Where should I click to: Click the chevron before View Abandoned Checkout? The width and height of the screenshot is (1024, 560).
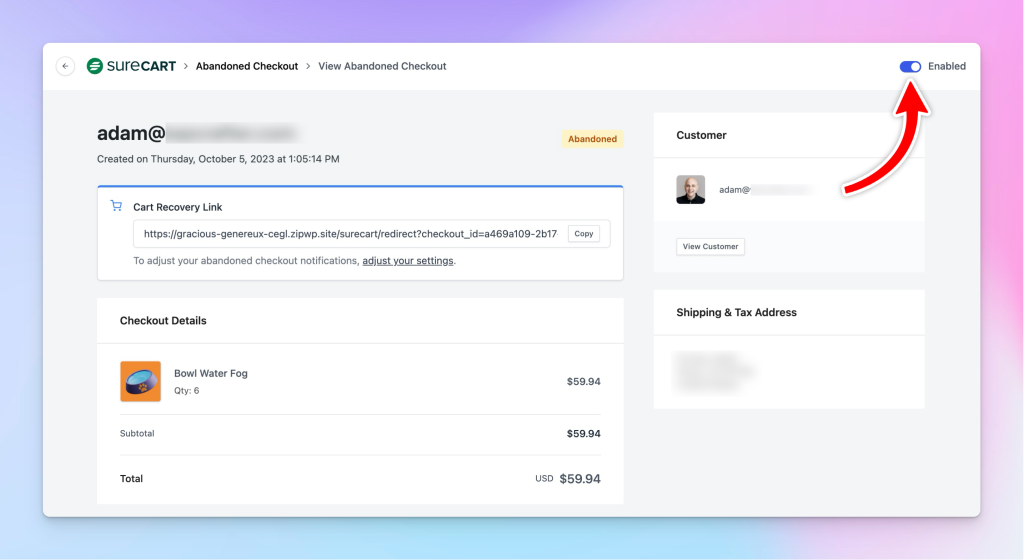tap(308, 67)
